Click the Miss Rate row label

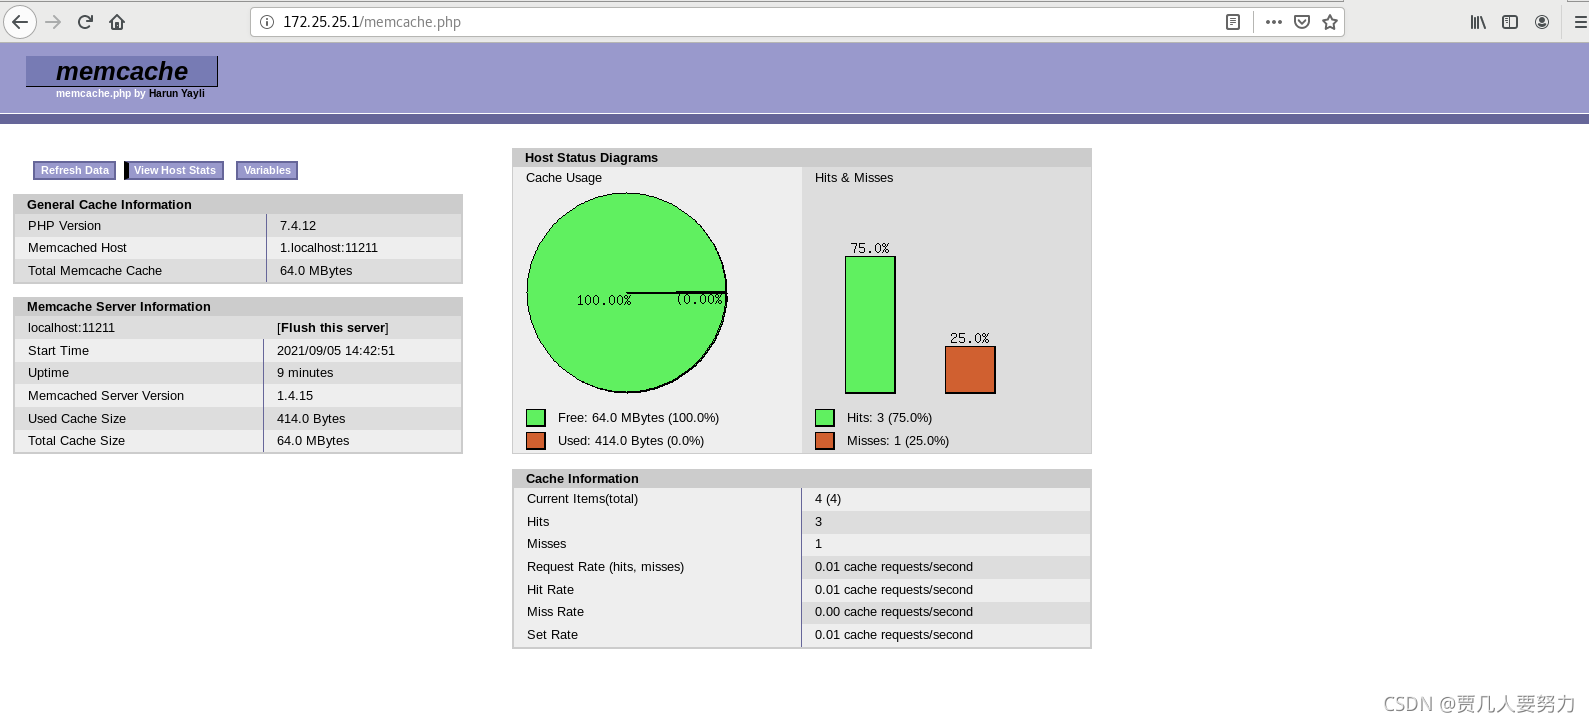(x=555, y=612)
